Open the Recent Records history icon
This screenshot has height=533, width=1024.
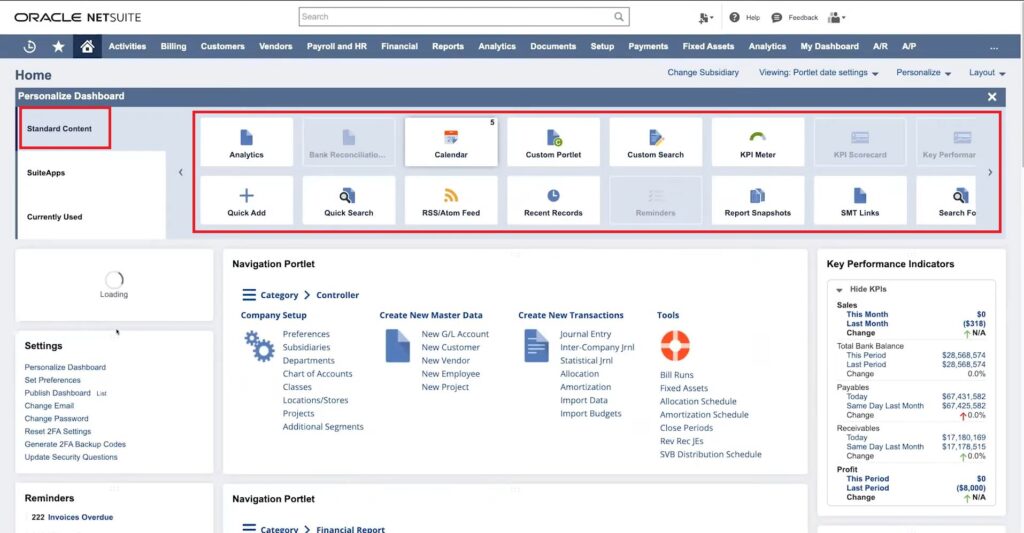click(29, 46)
